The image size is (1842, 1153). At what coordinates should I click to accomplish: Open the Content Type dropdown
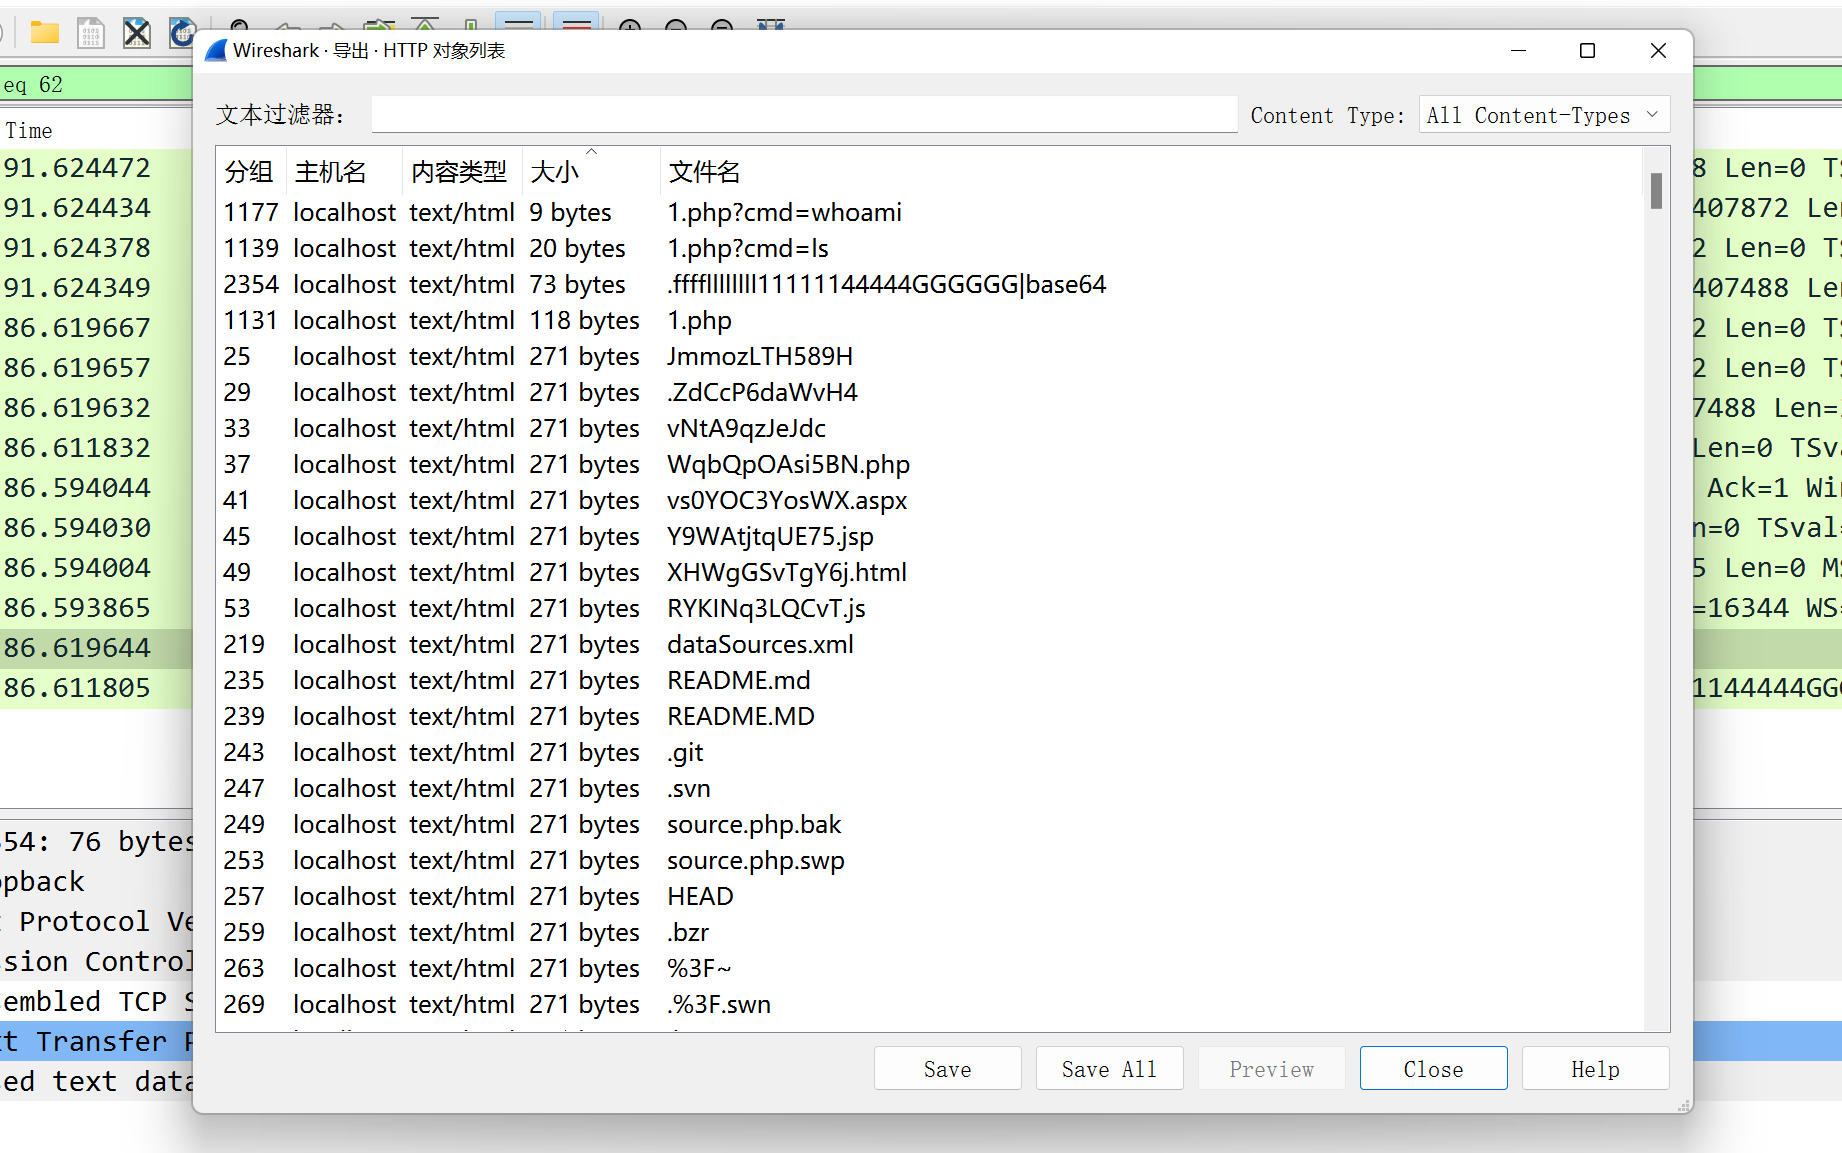[1544, 115]
